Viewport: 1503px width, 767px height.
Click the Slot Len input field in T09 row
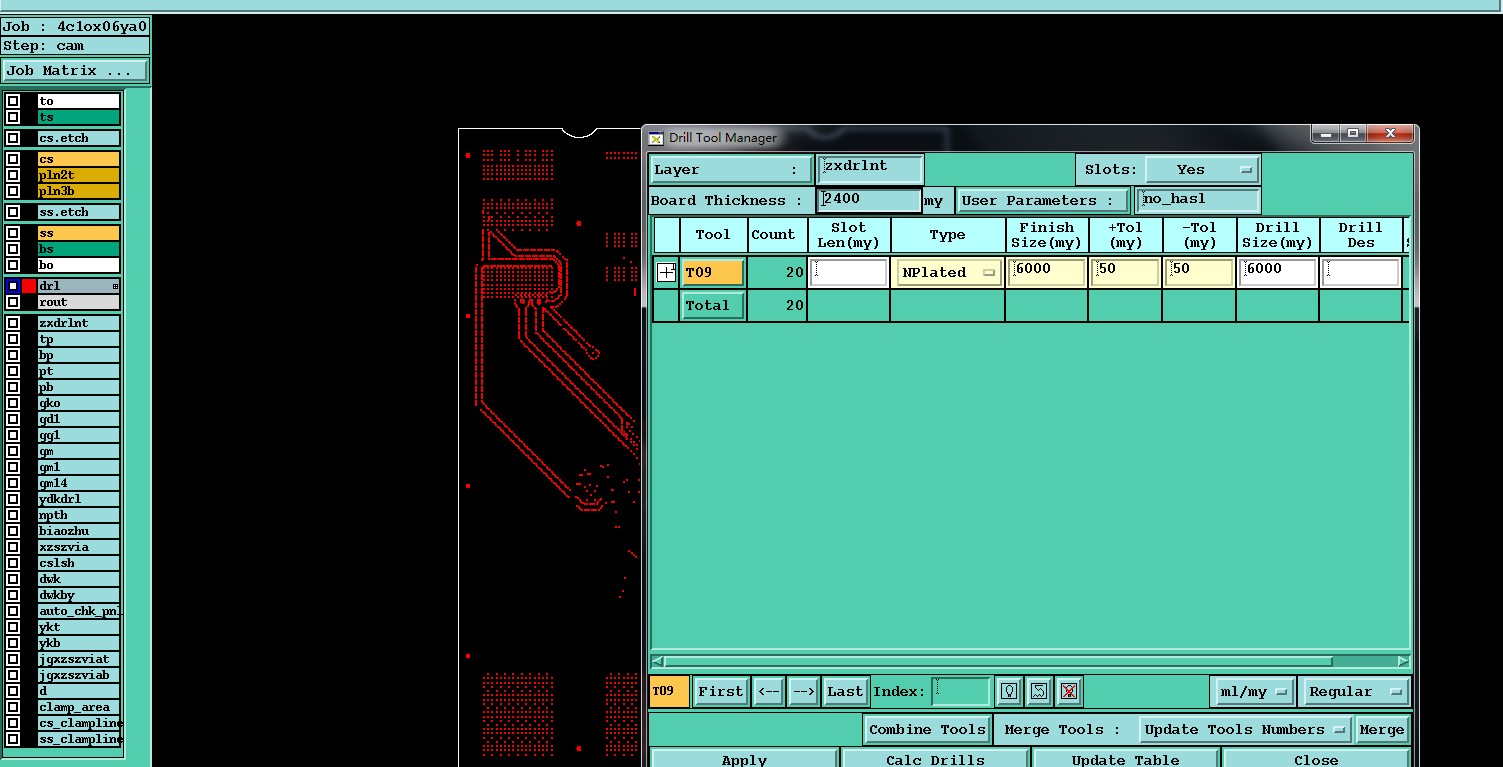(849, 272)
